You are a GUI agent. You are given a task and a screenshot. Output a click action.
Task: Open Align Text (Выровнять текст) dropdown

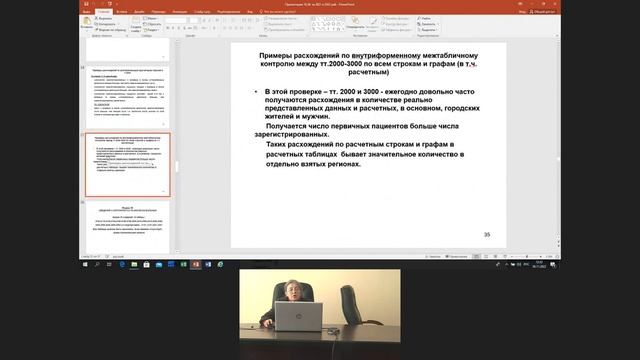280,24
